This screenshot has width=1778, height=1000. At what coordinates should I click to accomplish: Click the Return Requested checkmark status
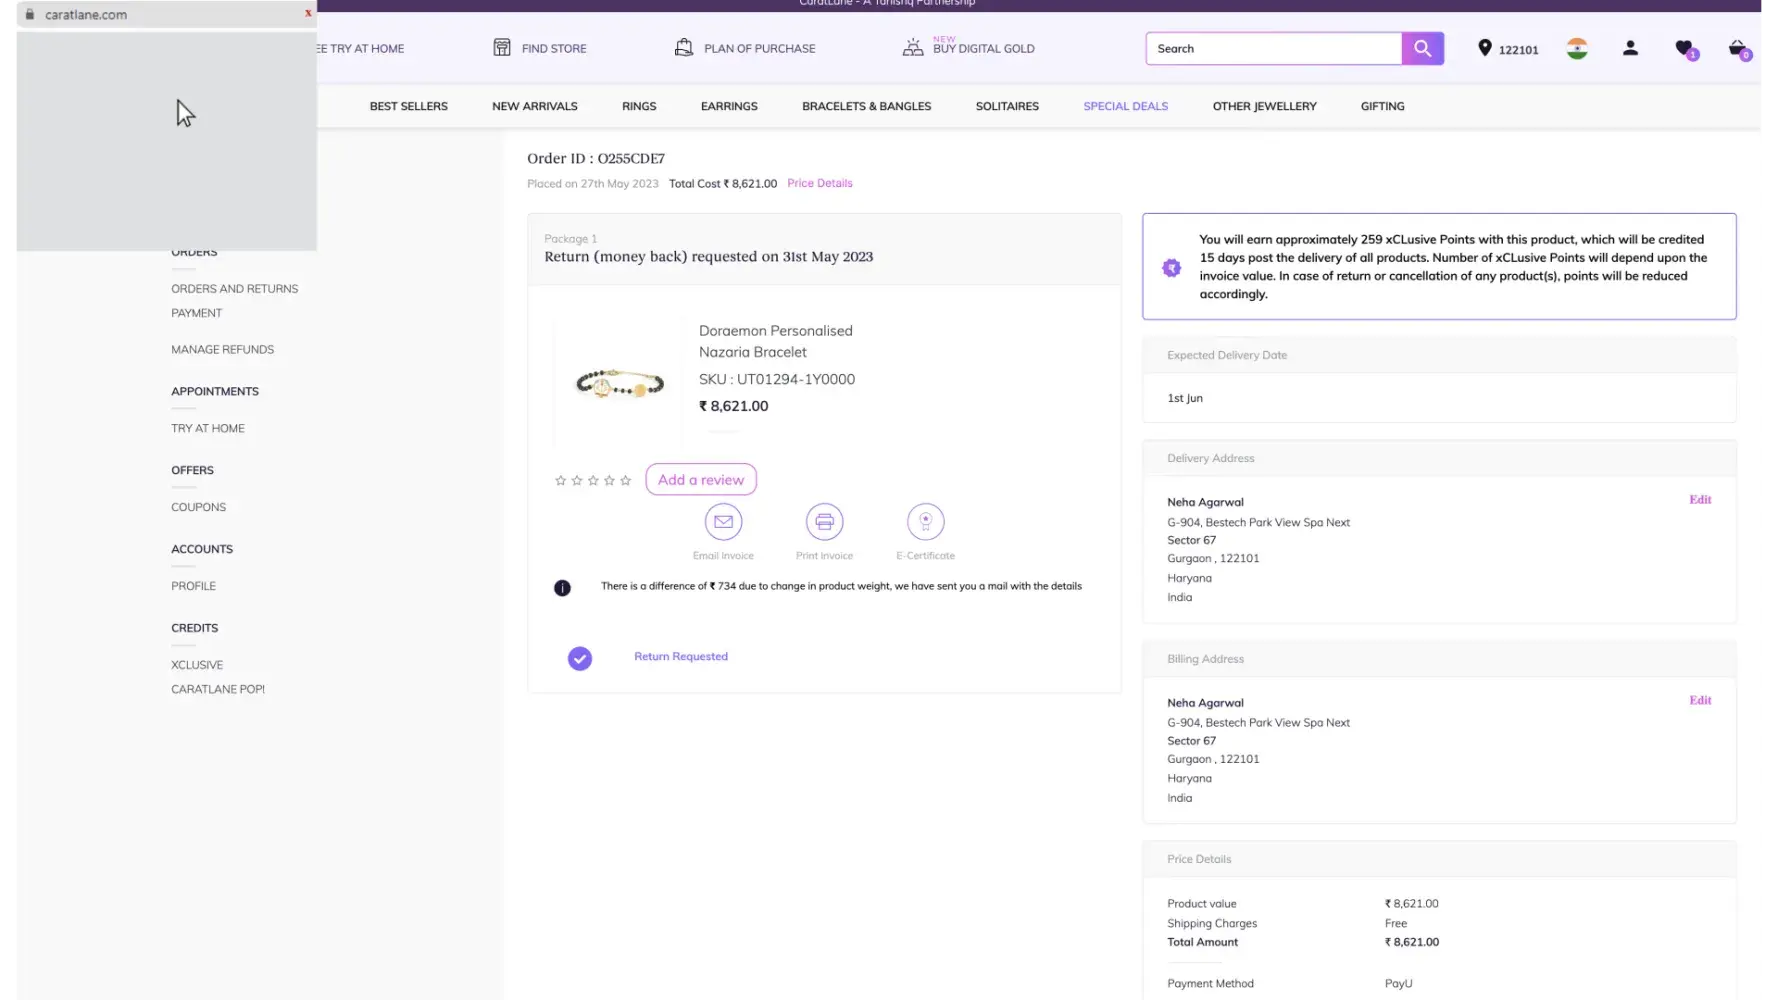pos(580,658)
